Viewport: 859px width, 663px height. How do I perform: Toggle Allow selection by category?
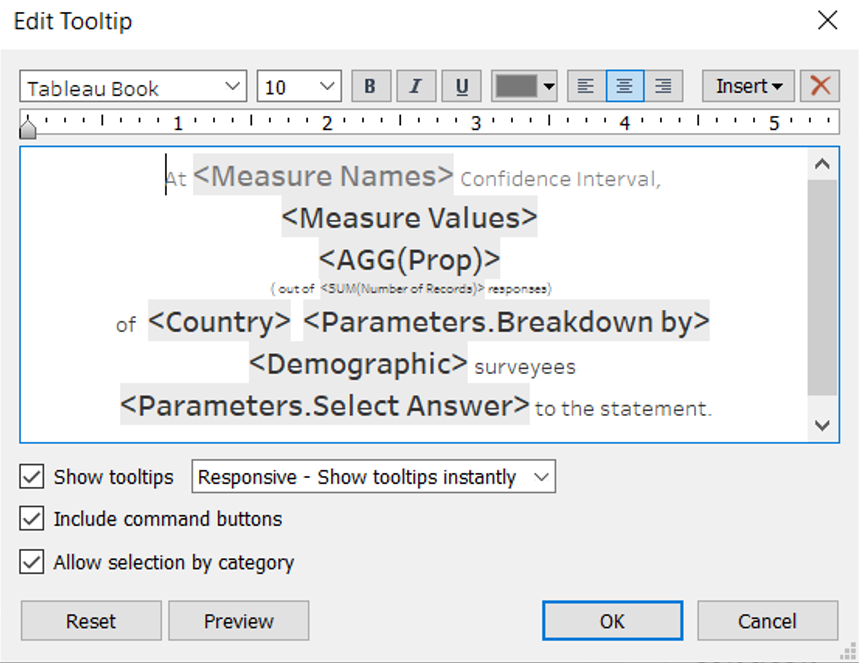click(x=33, y=562)
